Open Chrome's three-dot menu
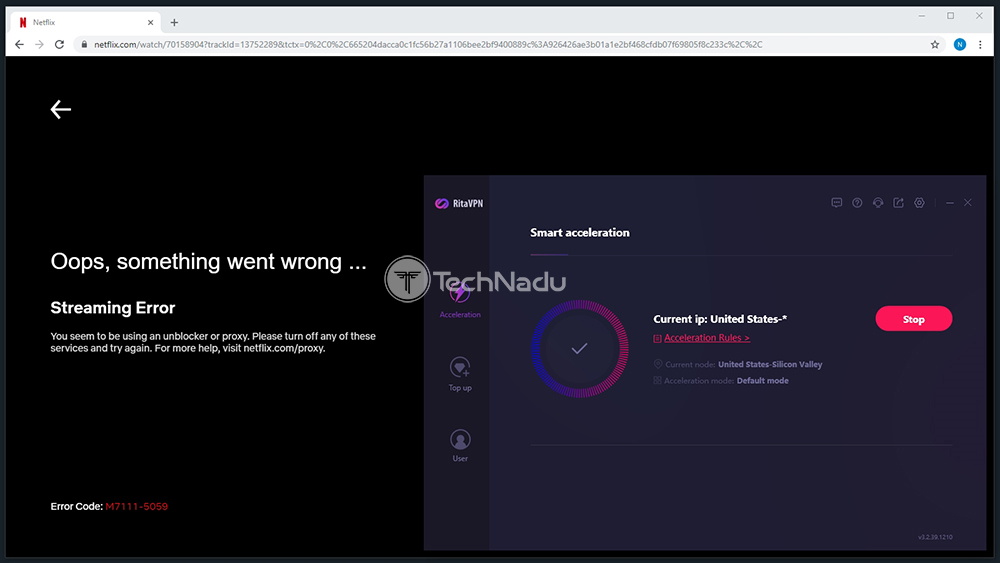The image size is (1000, 563). click(980, 45)
